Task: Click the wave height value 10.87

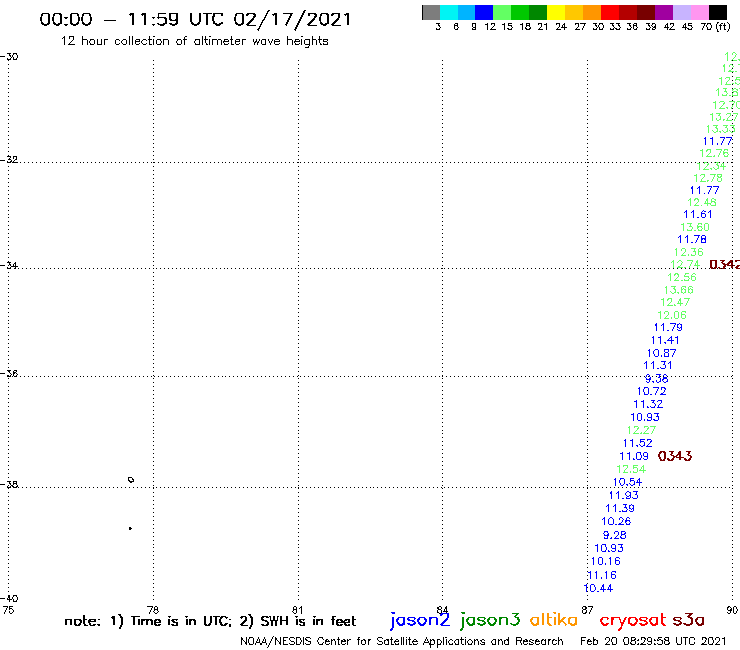Action: [x=661, y=353]
